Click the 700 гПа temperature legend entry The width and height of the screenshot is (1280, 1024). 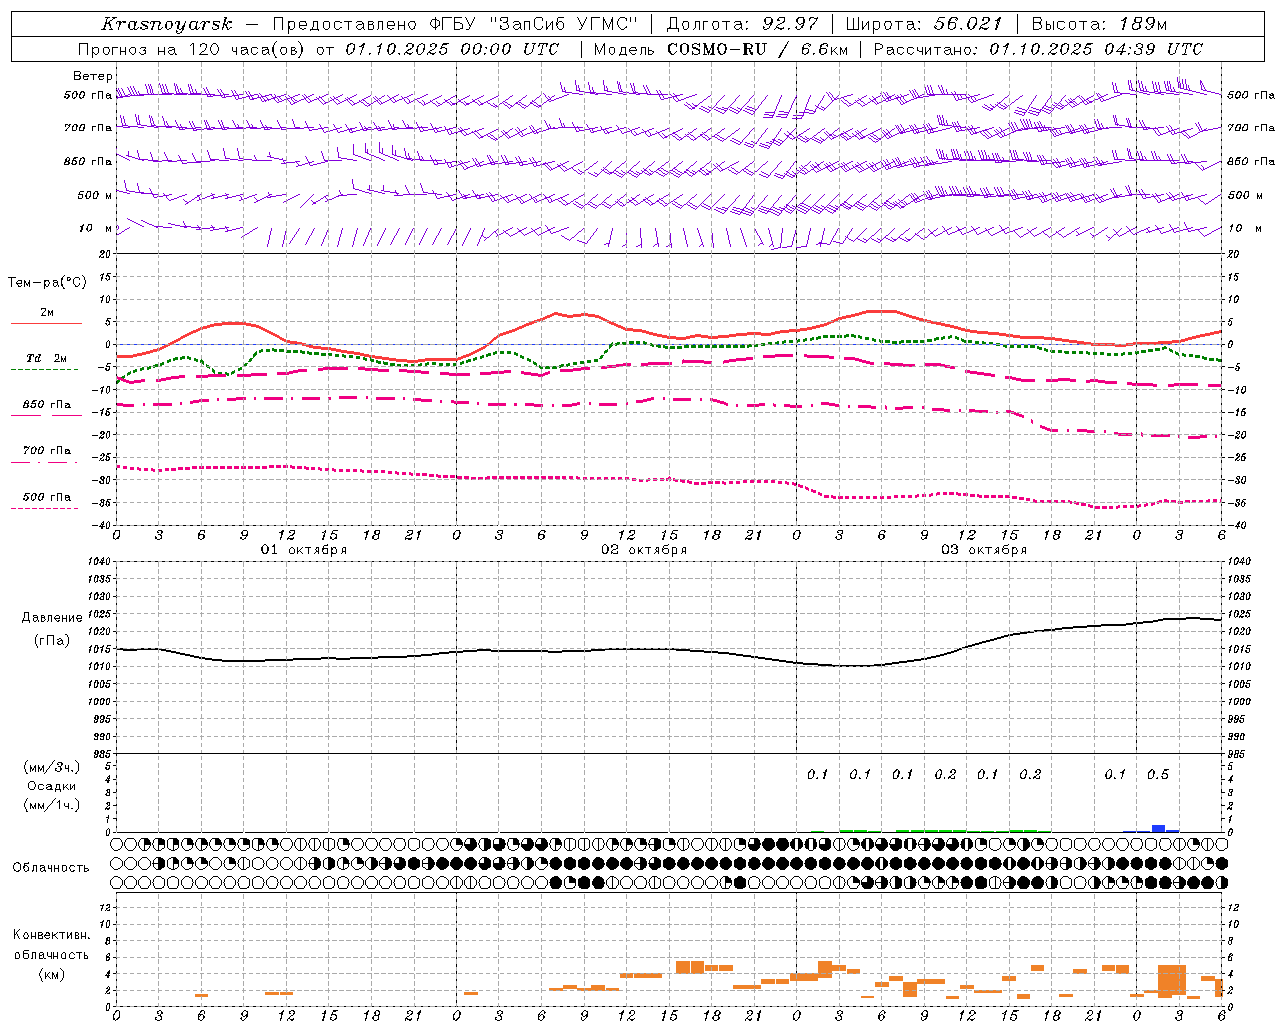tap(46, 451)
